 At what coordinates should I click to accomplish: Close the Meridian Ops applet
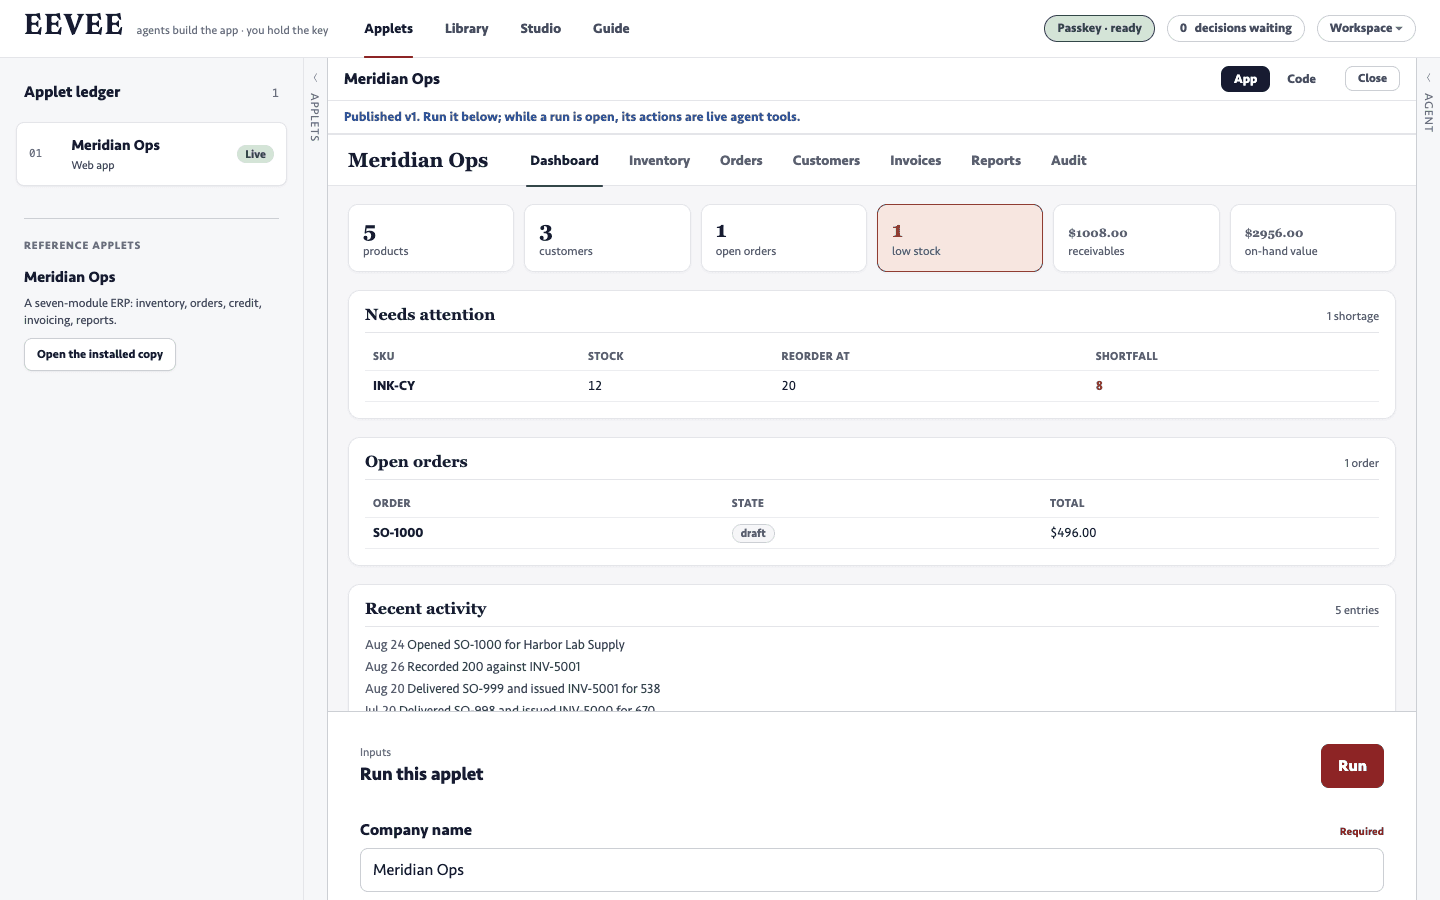(1372, 78)
